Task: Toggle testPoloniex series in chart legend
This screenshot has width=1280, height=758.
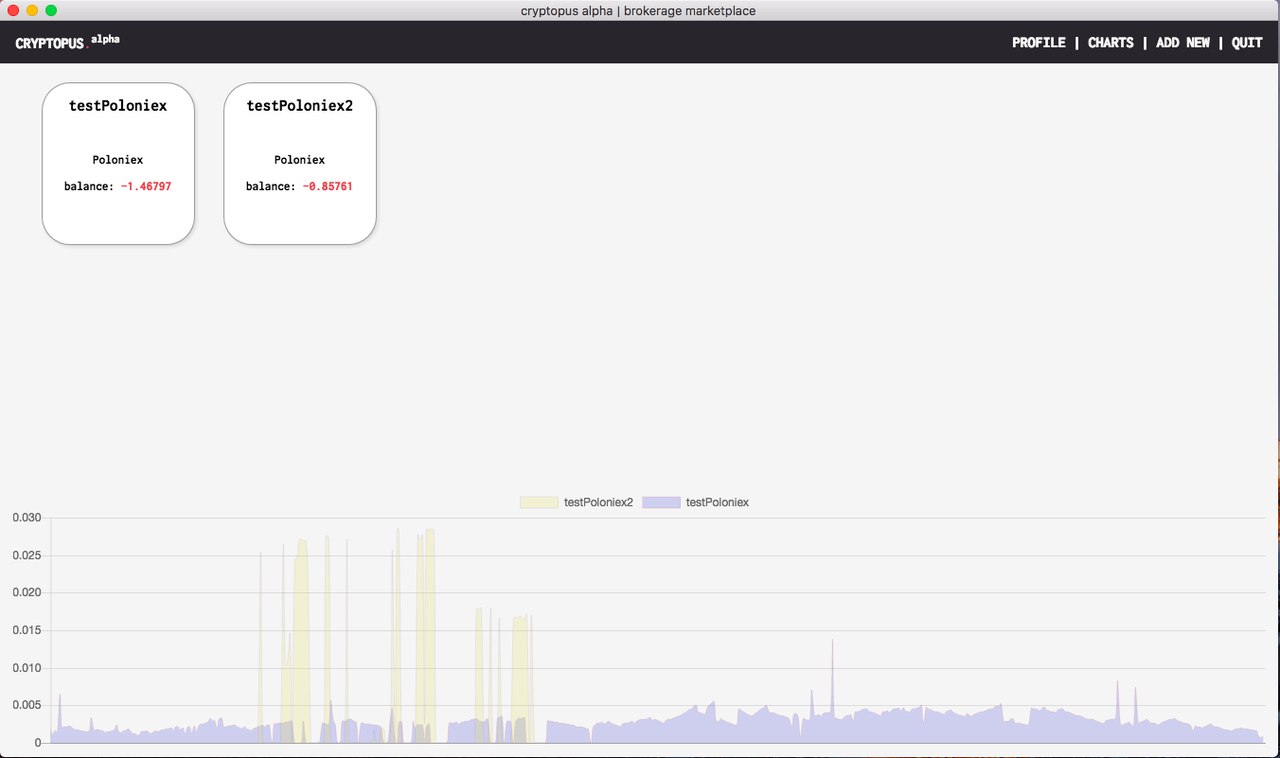Action: pyautogui.click(x=695, y=502)
